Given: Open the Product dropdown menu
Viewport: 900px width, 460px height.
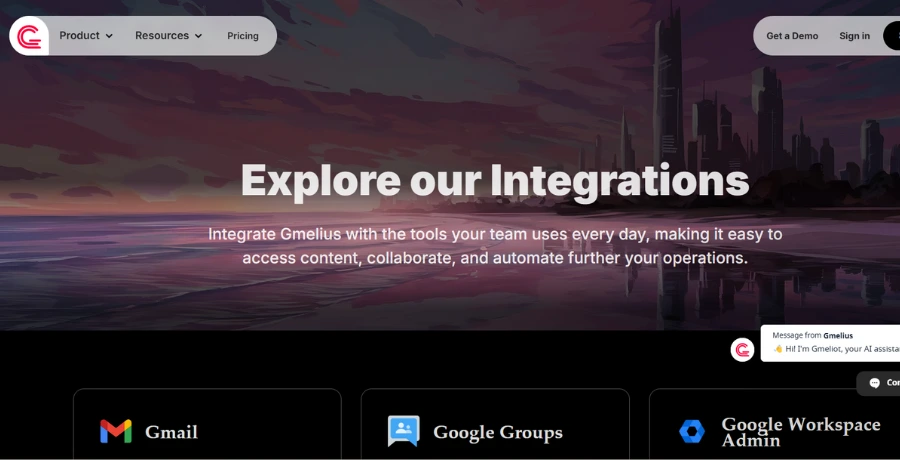Looking at the screenshot, I should [x=86, y=36].
